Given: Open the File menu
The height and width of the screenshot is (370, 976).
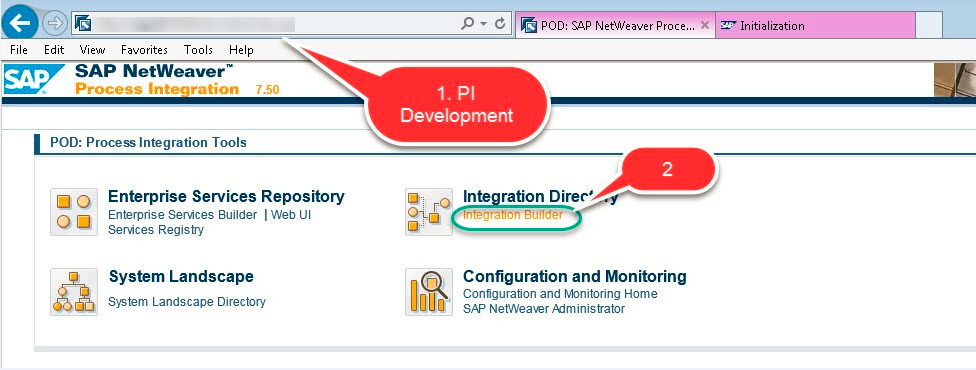Looking at the screenshot, I should 19,50.
